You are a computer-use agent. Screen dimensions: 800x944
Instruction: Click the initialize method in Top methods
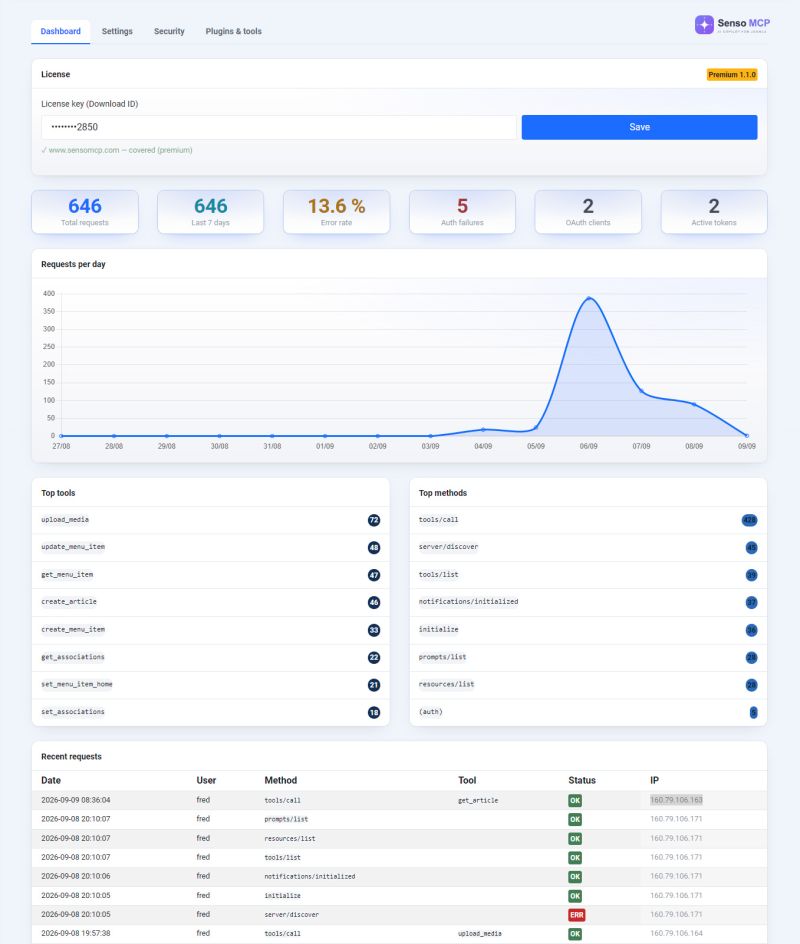click(438, 630)
